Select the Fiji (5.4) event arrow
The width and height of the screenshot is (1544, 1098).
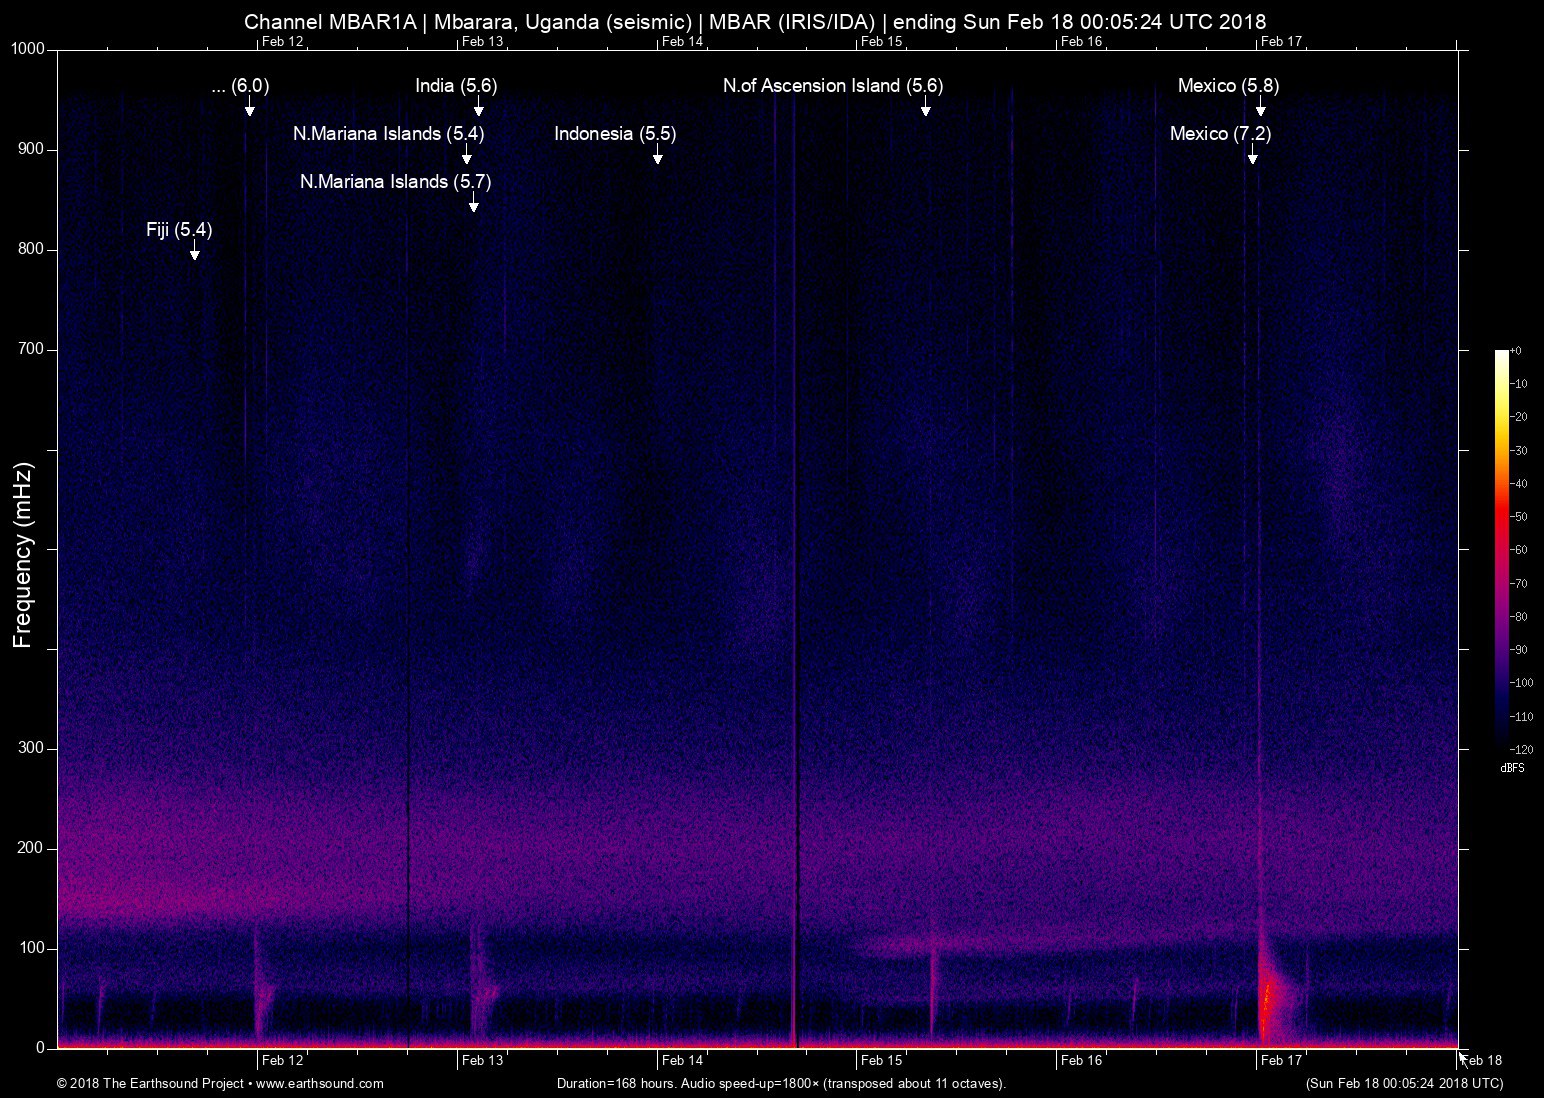194,255
